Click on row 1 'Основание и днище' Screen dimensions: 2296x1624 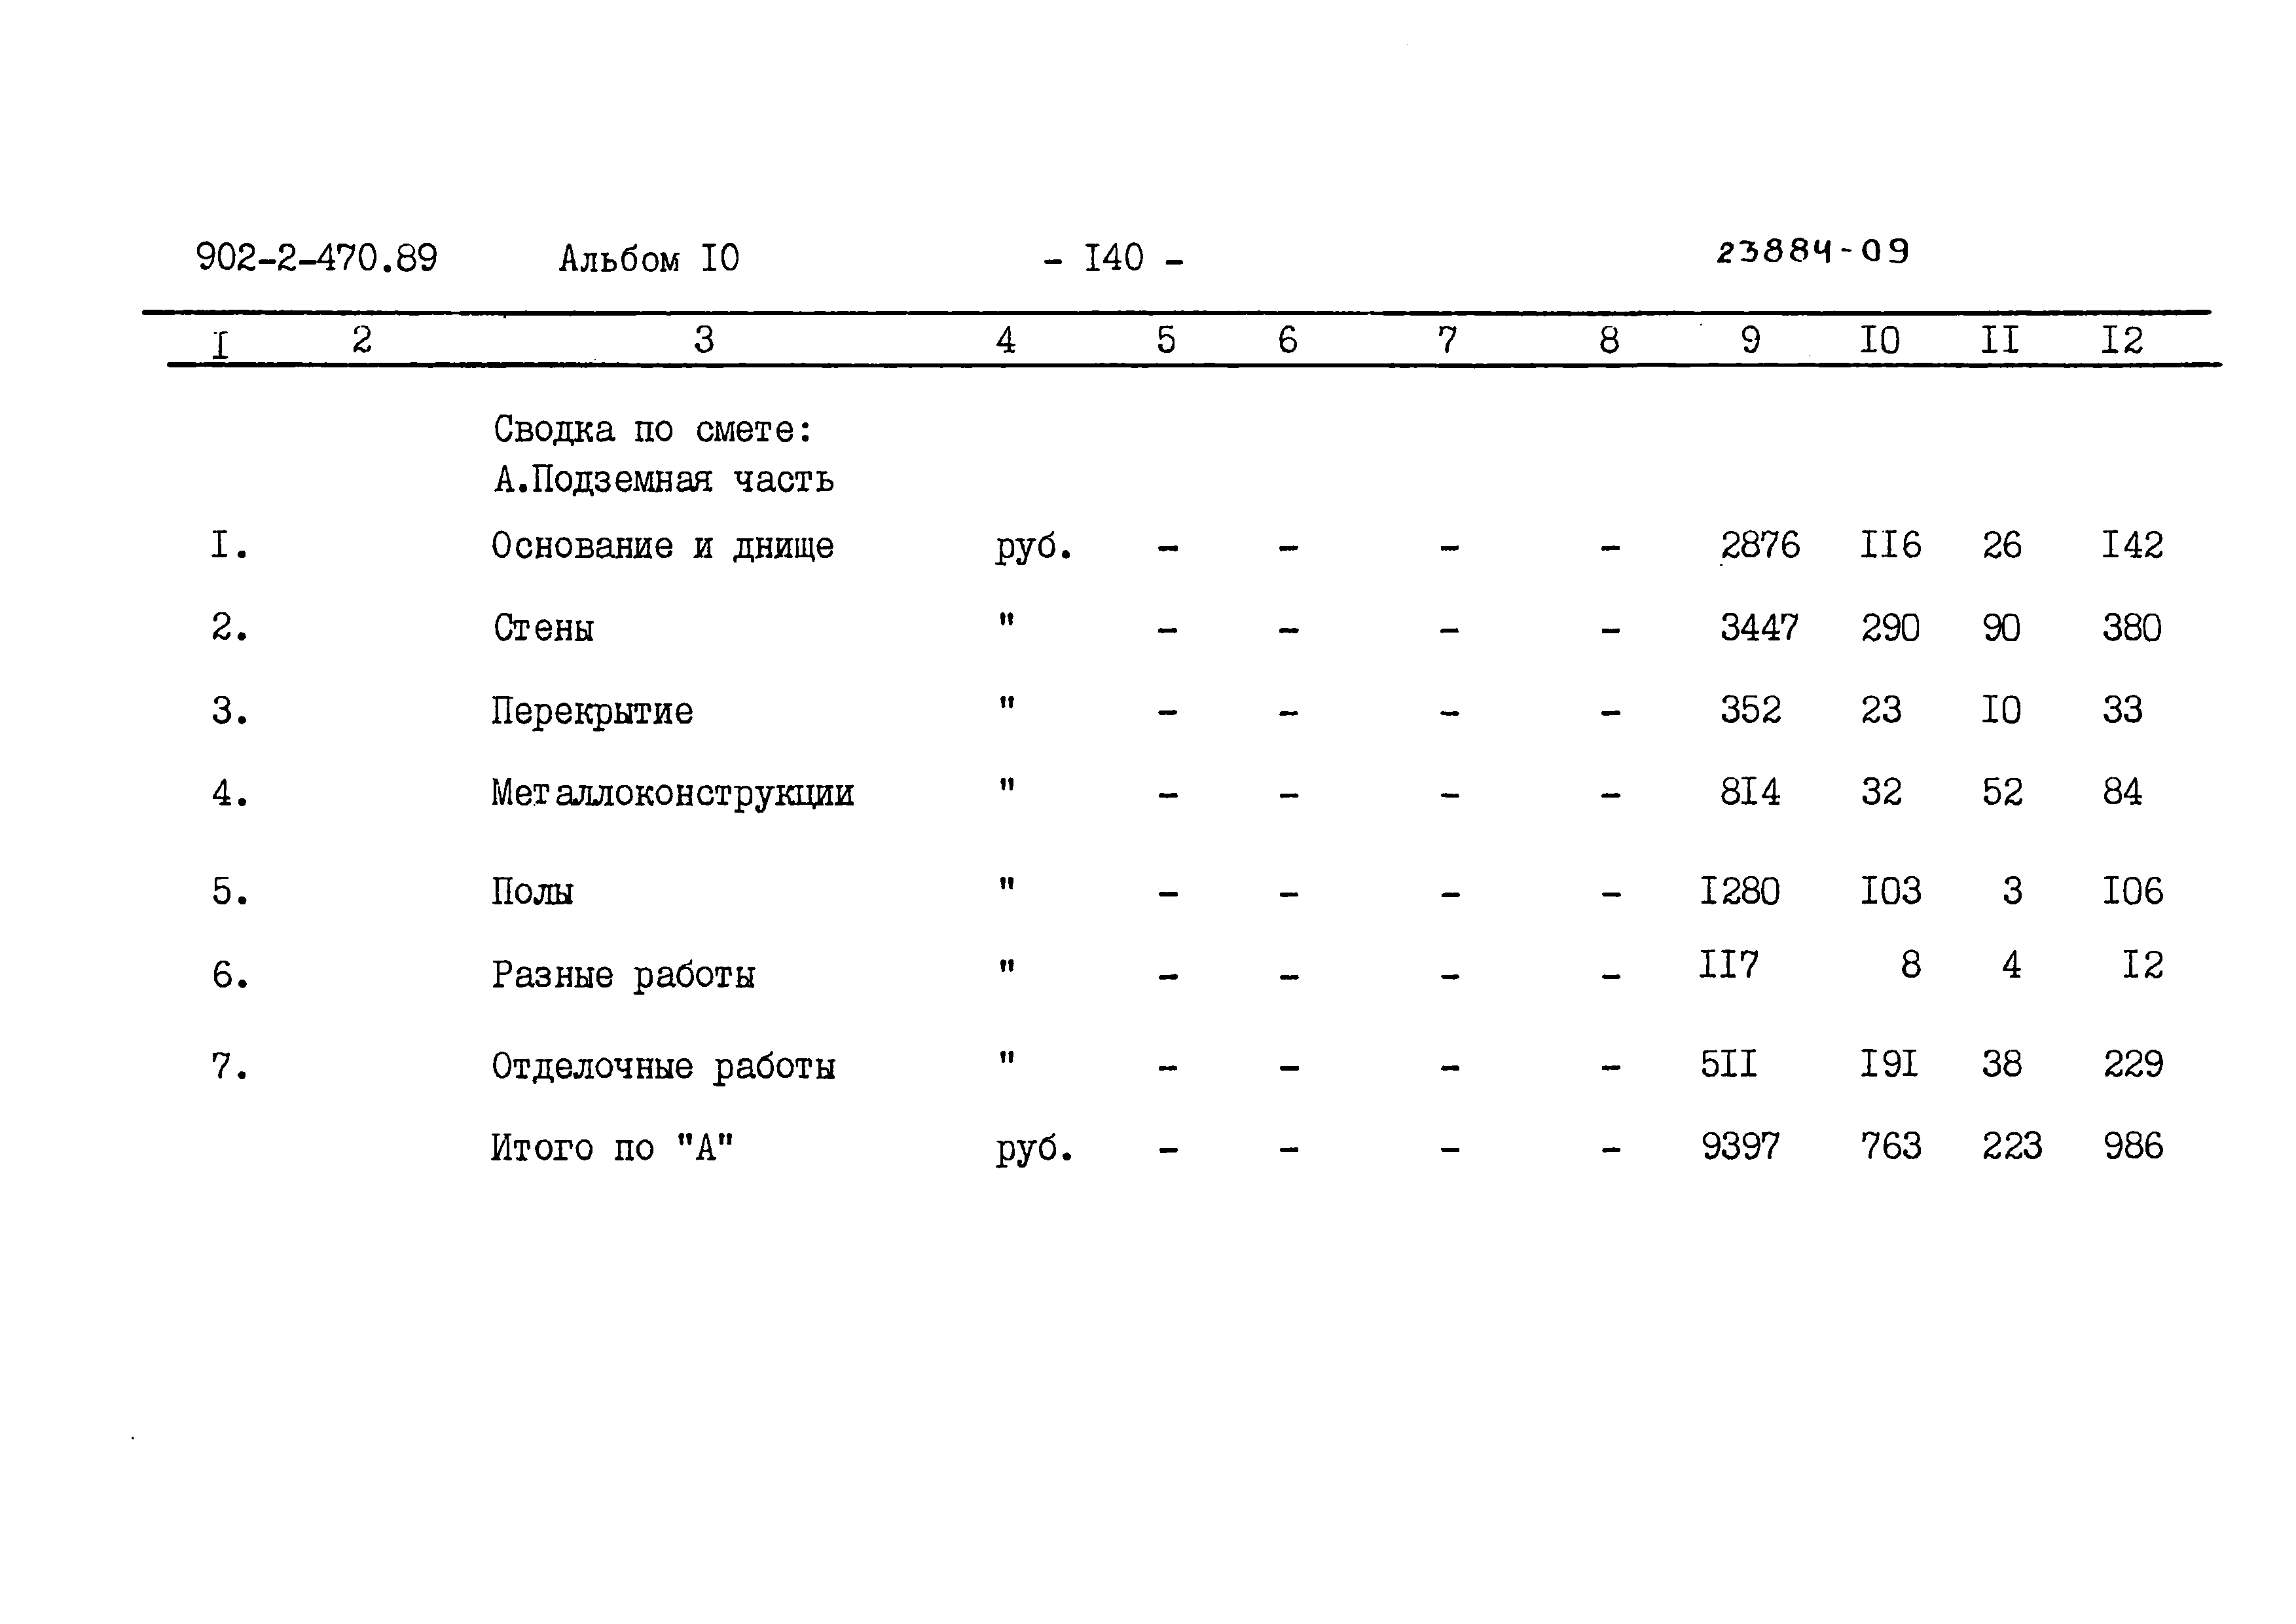pyautogui.click(x=615, y=545)
